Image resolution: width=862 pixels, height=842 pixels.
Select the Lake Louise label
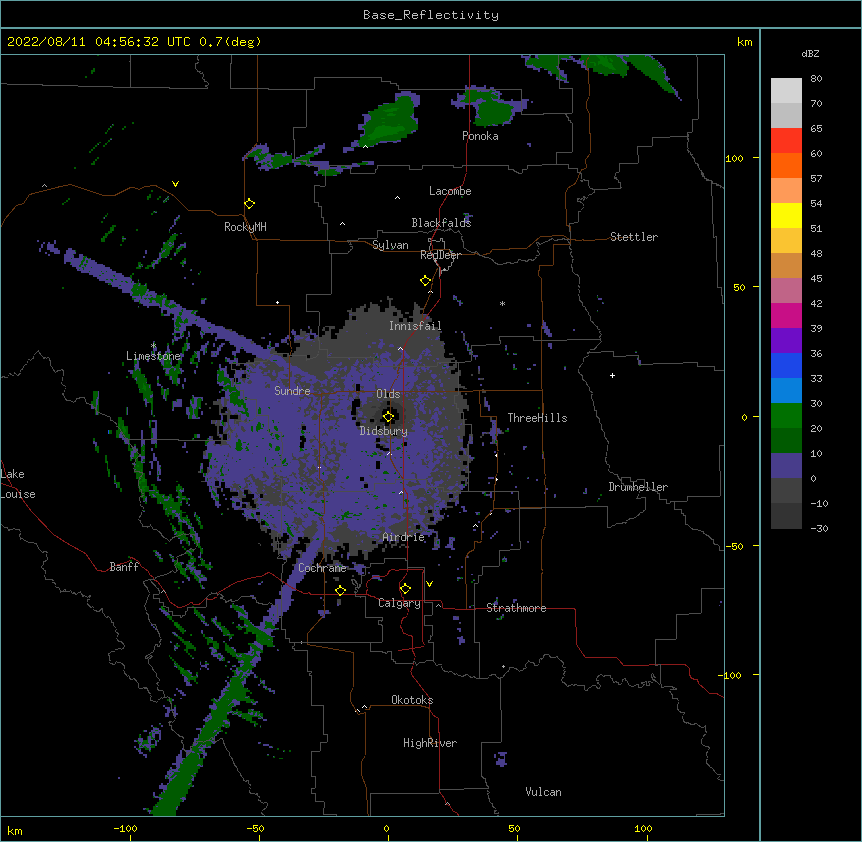pos(17,484)
